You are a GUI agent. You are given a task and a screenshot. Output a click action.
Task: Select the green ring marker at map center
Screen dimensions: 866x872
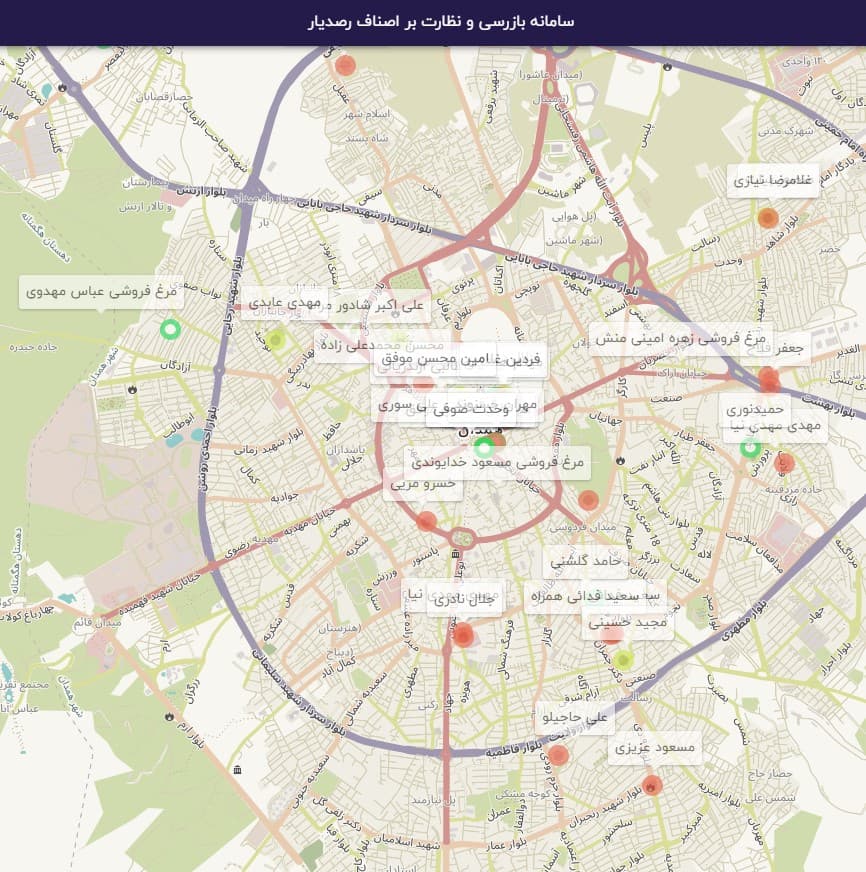click(x=484, y=447)
